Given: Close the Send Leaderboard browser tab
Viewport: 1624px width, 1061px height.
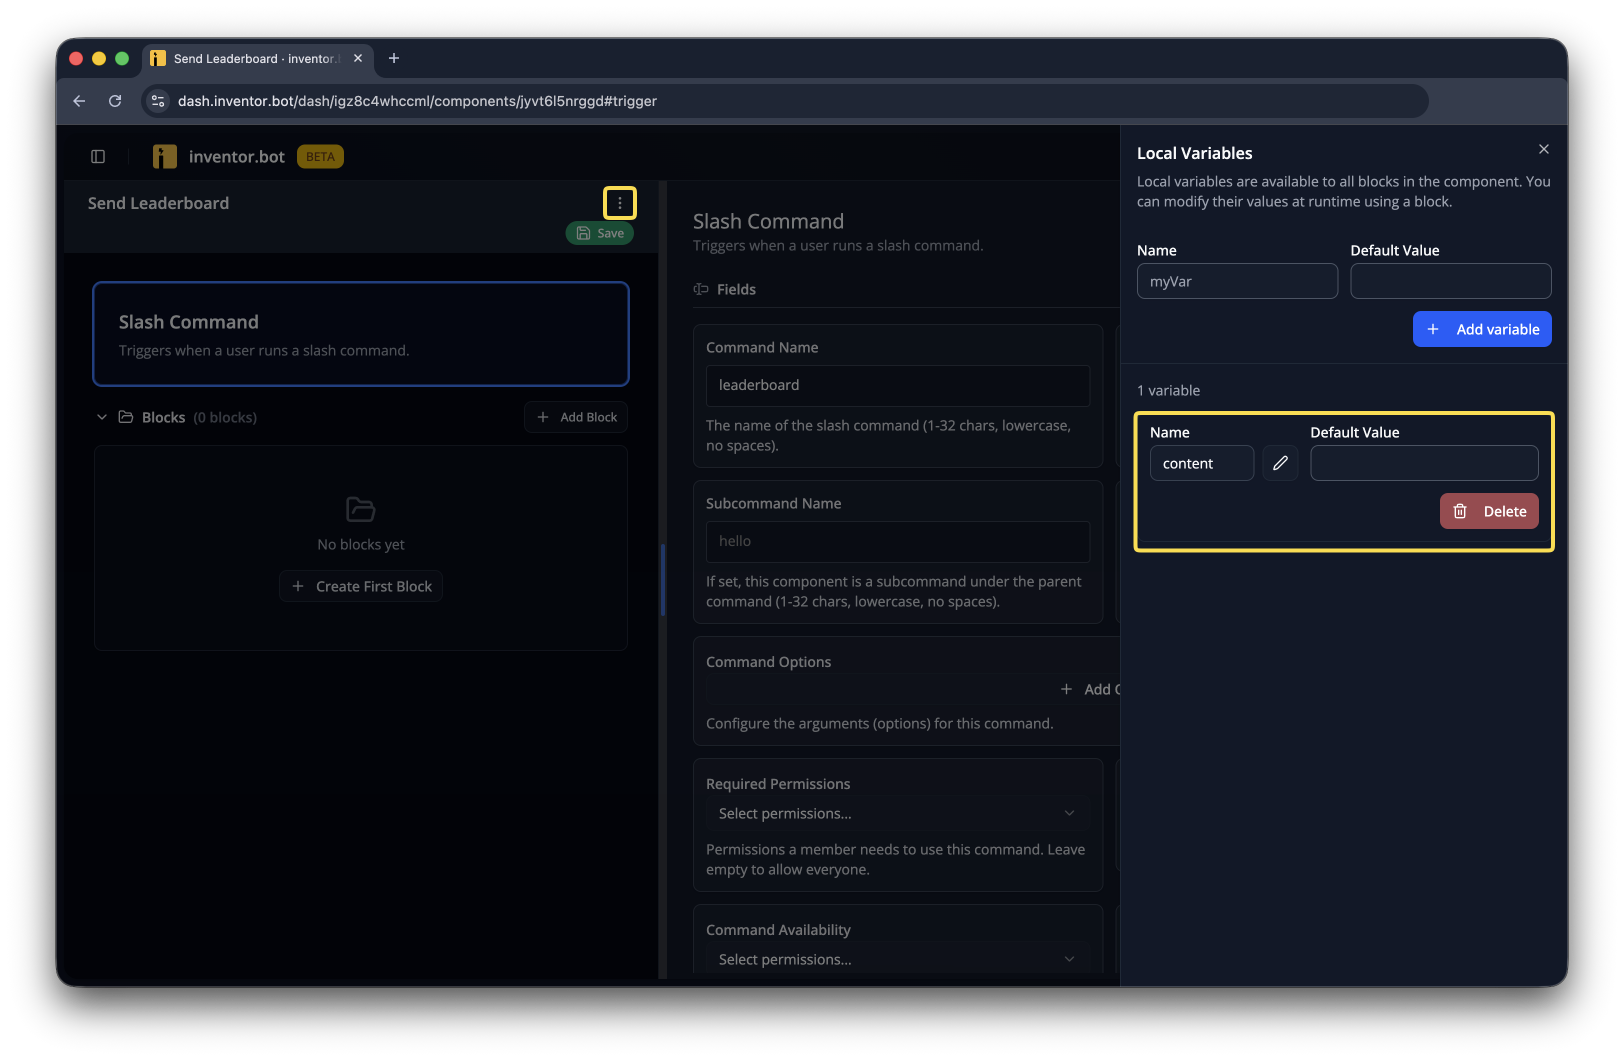Looking at the screenshot, I should click(358, 58).
